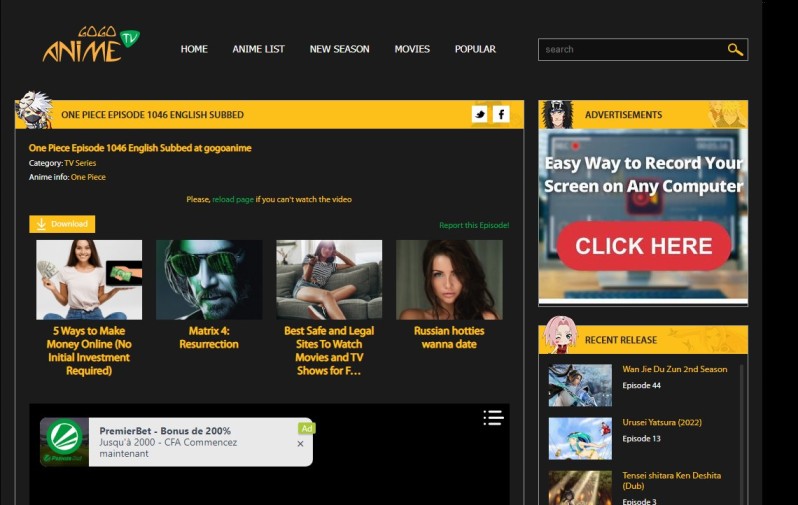The width and height of the screenshot is (798, 505).
Task: Click Best Safe and Legal Sites title
Action: click(329, 351)
